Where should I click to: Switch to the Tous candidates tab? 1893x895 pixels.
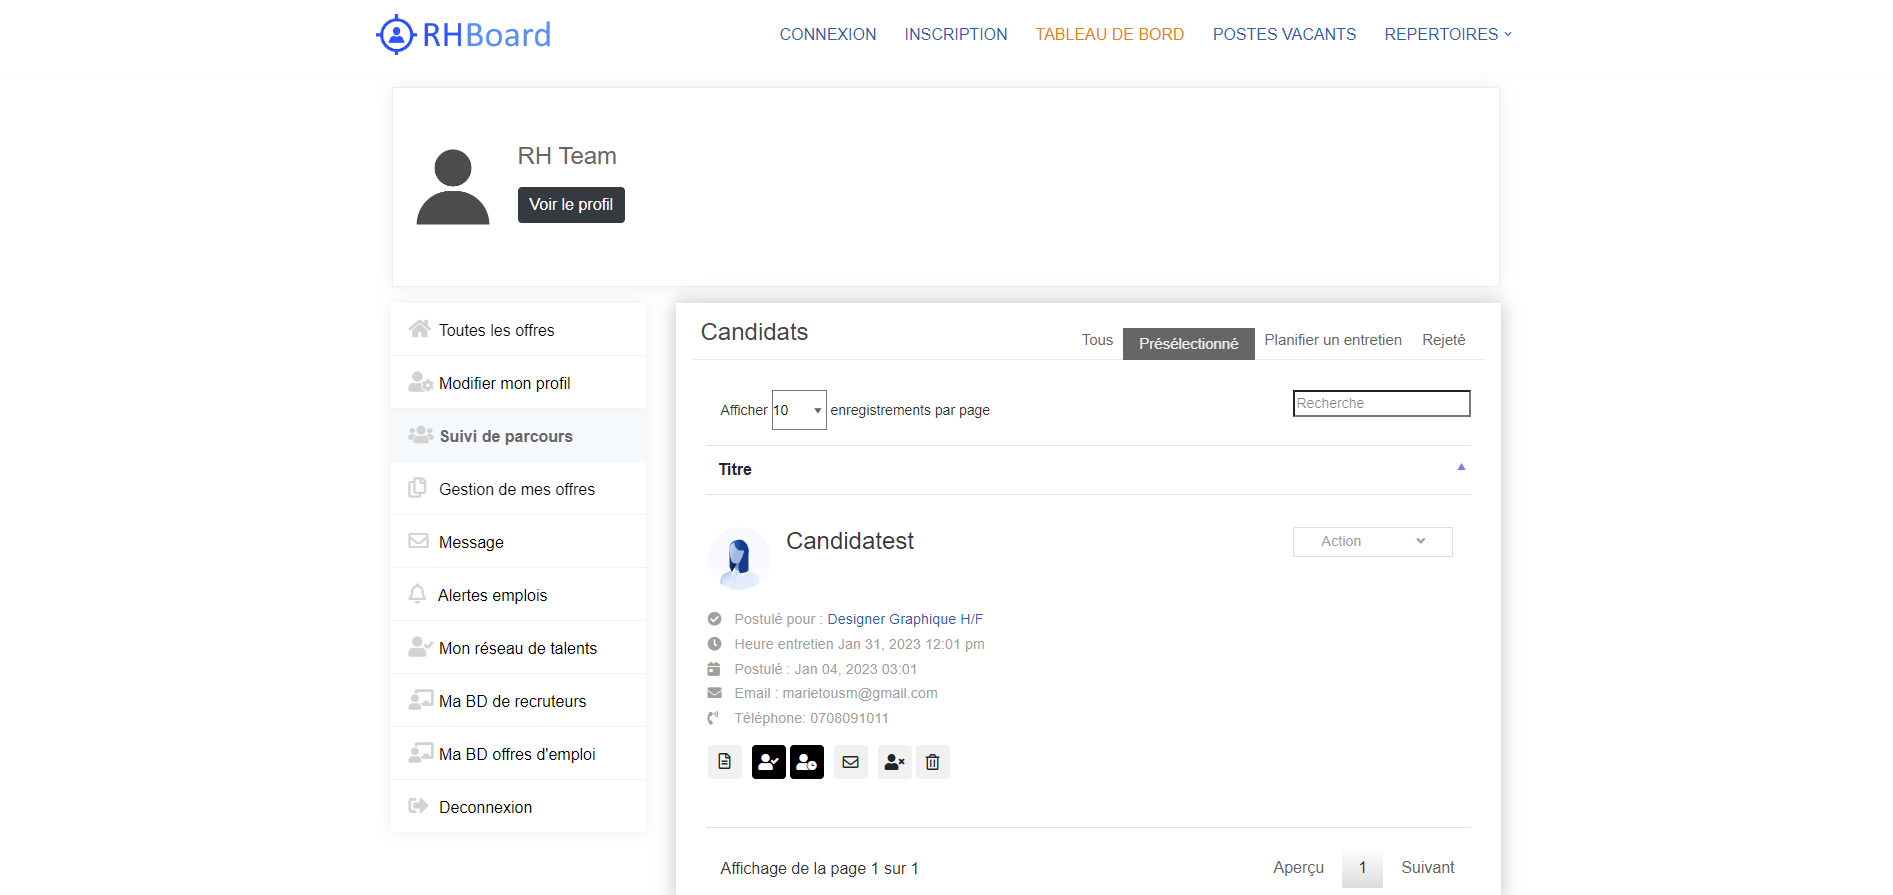point(1097,340)
